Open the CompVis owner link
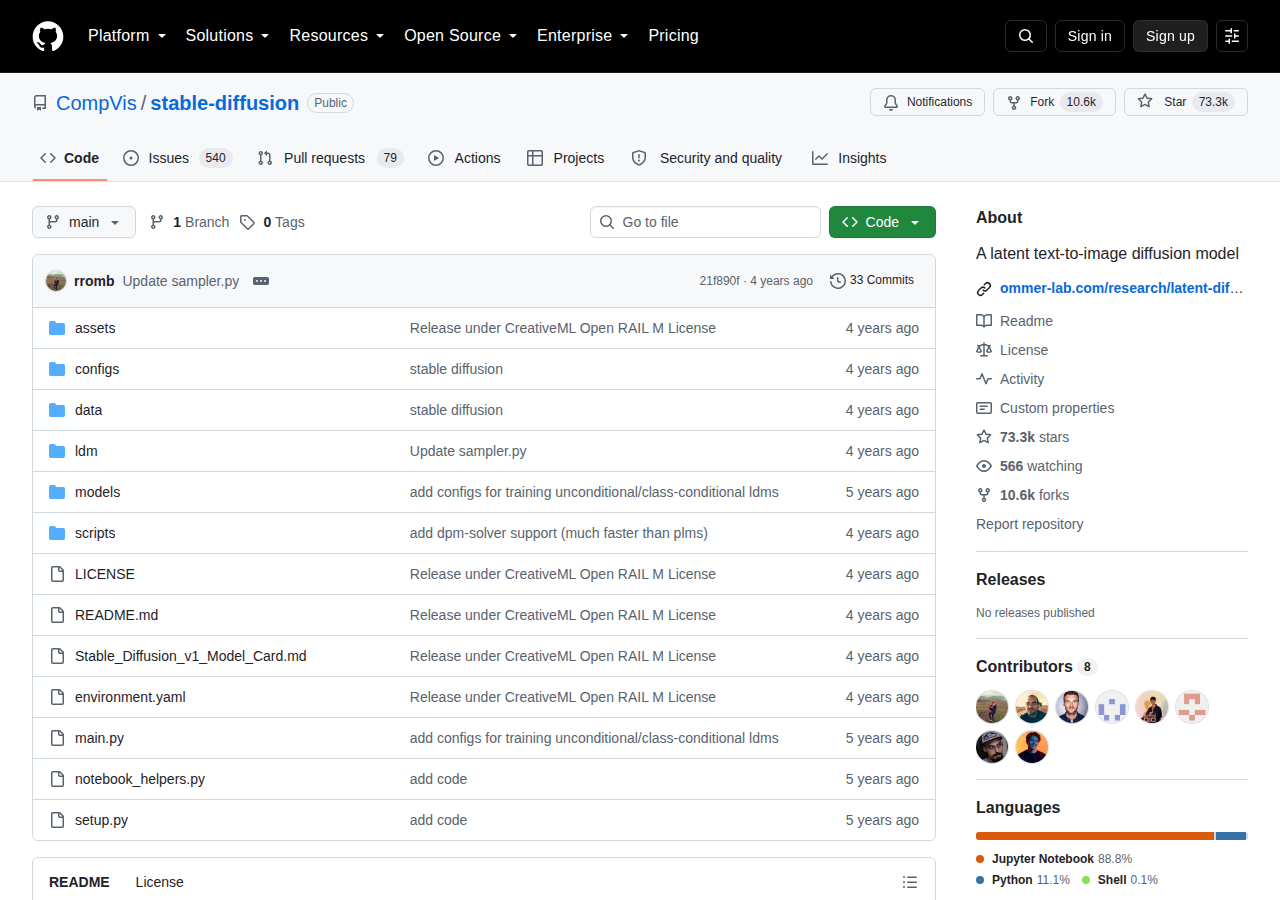 [x=96, y=103]
